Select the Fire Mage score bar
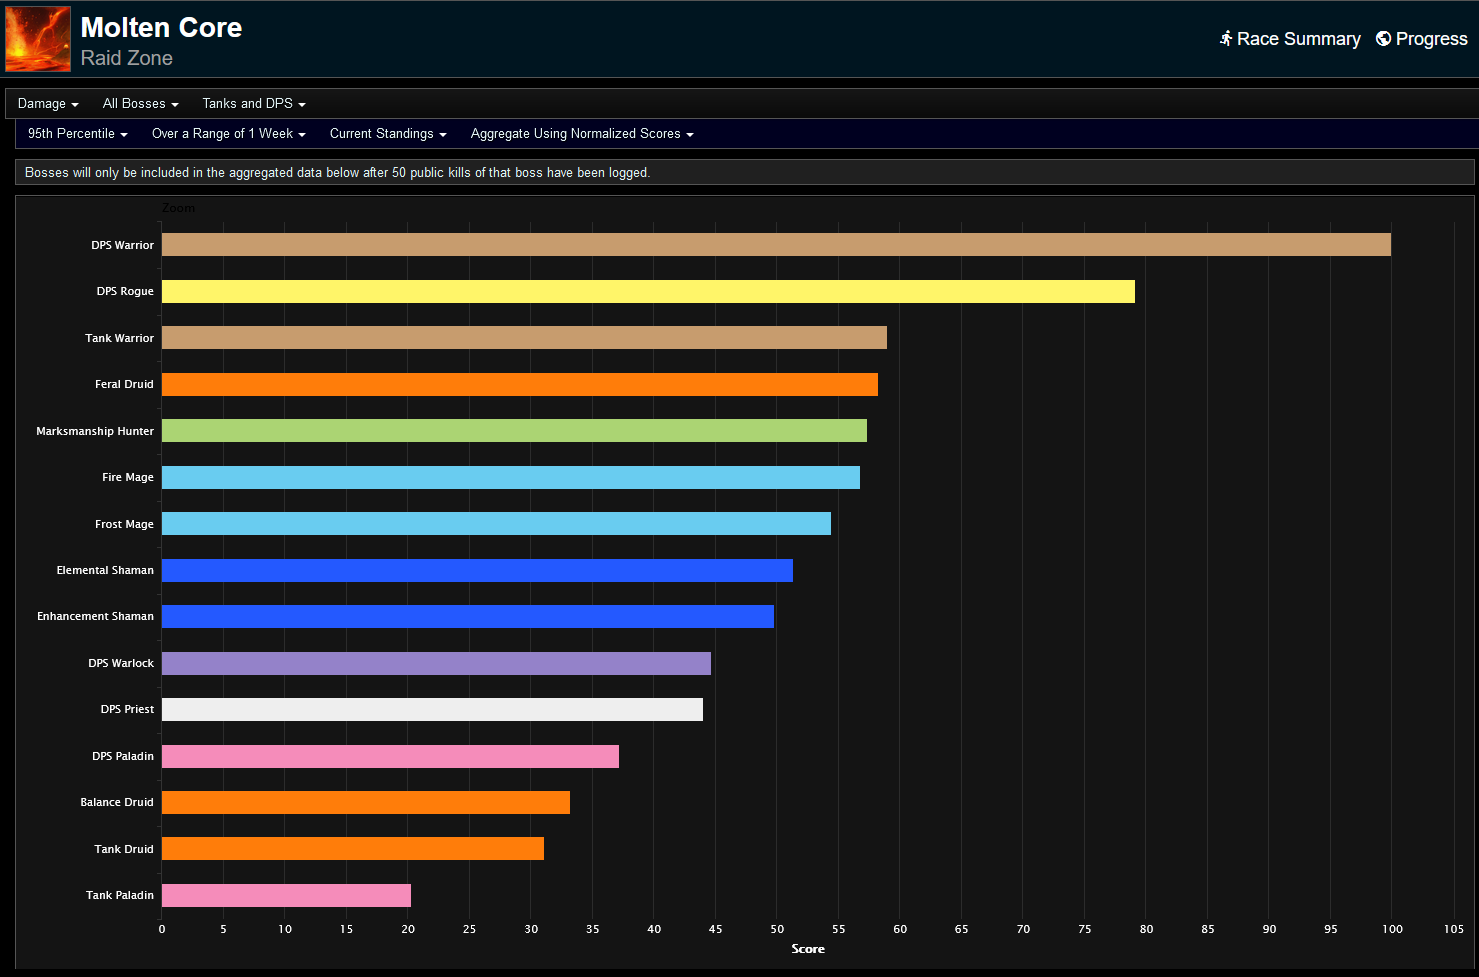Viewport: 1479px width, 977px height. tap(510, 477)
